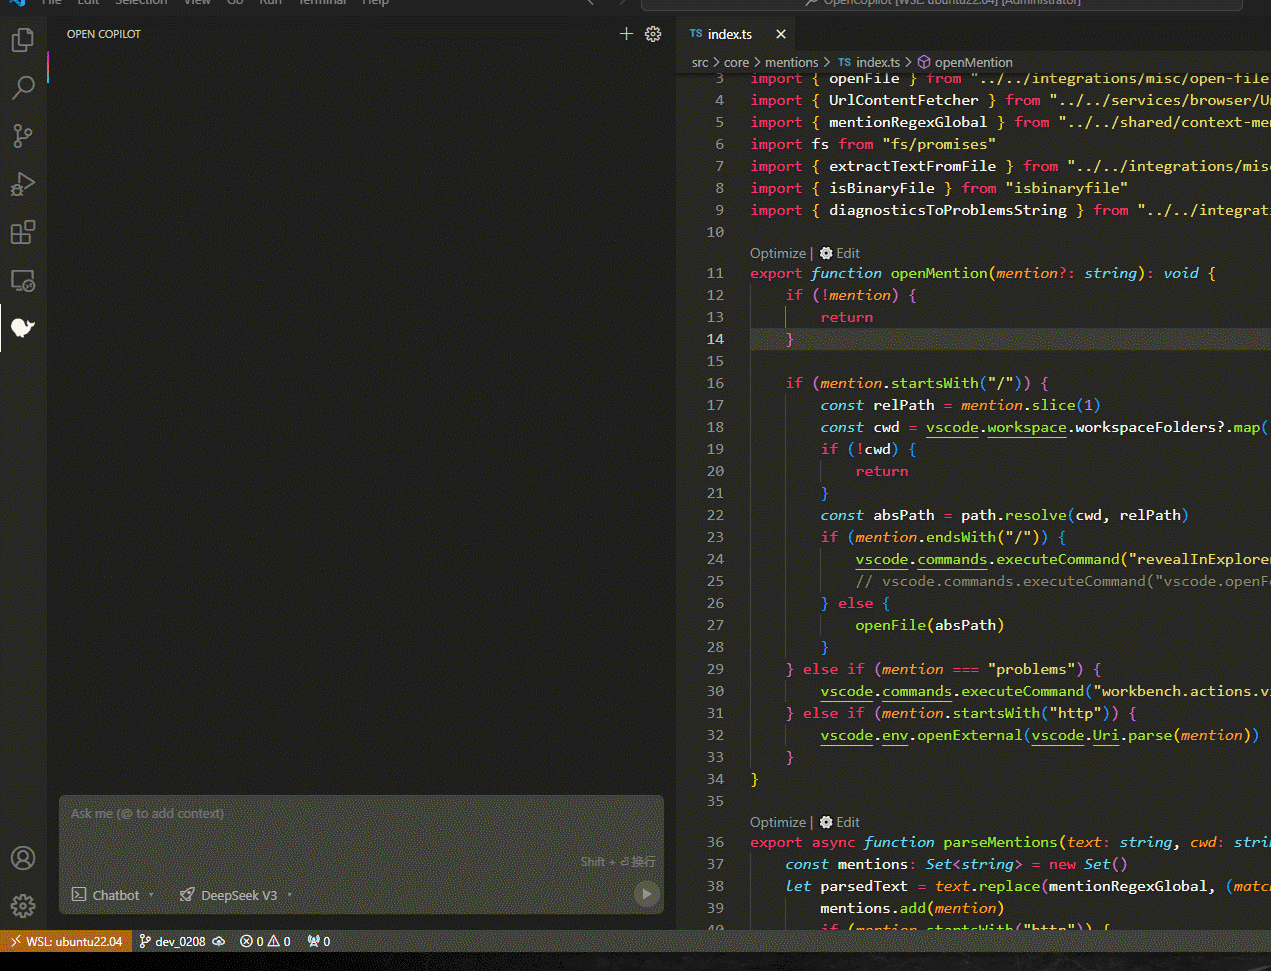Click Optimize code lens above openMention
1271x971 pixels.
coord(778,253)
